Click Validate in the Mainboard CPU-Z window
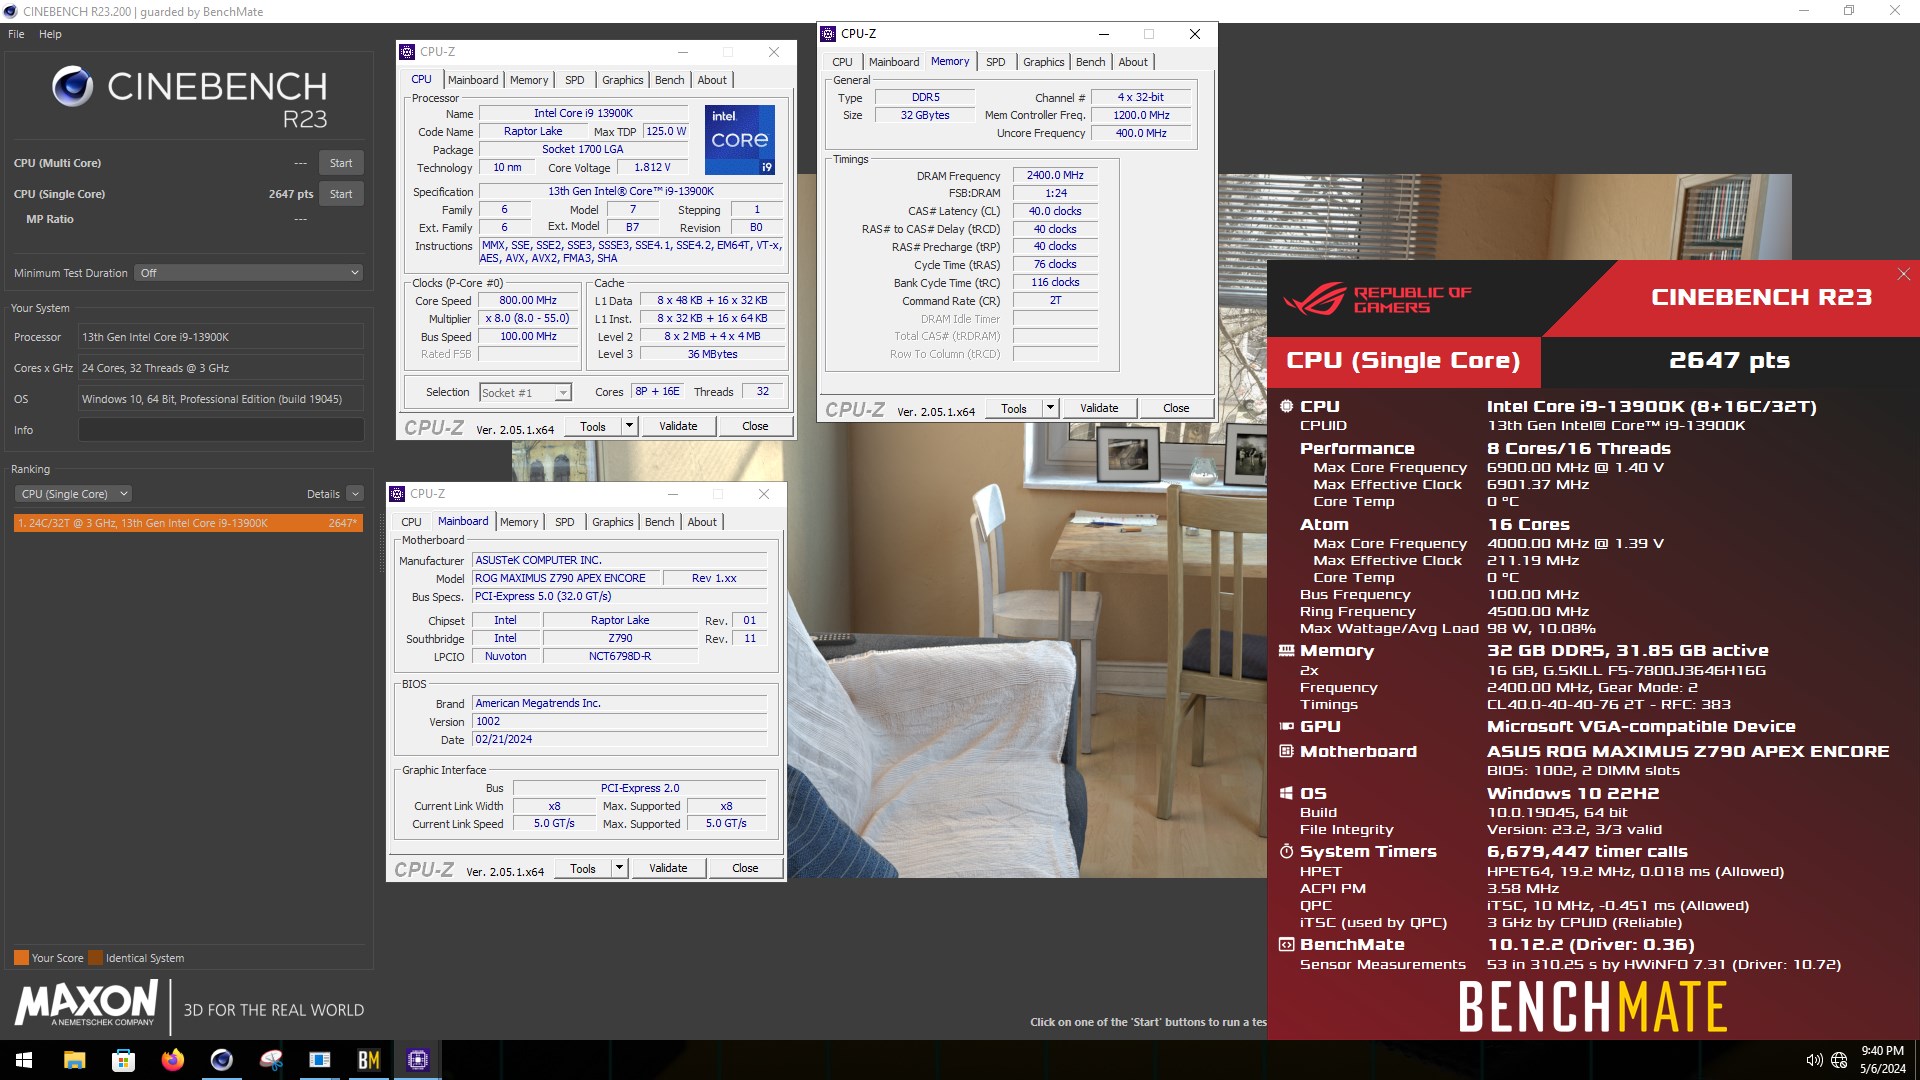 click(668, 868)
